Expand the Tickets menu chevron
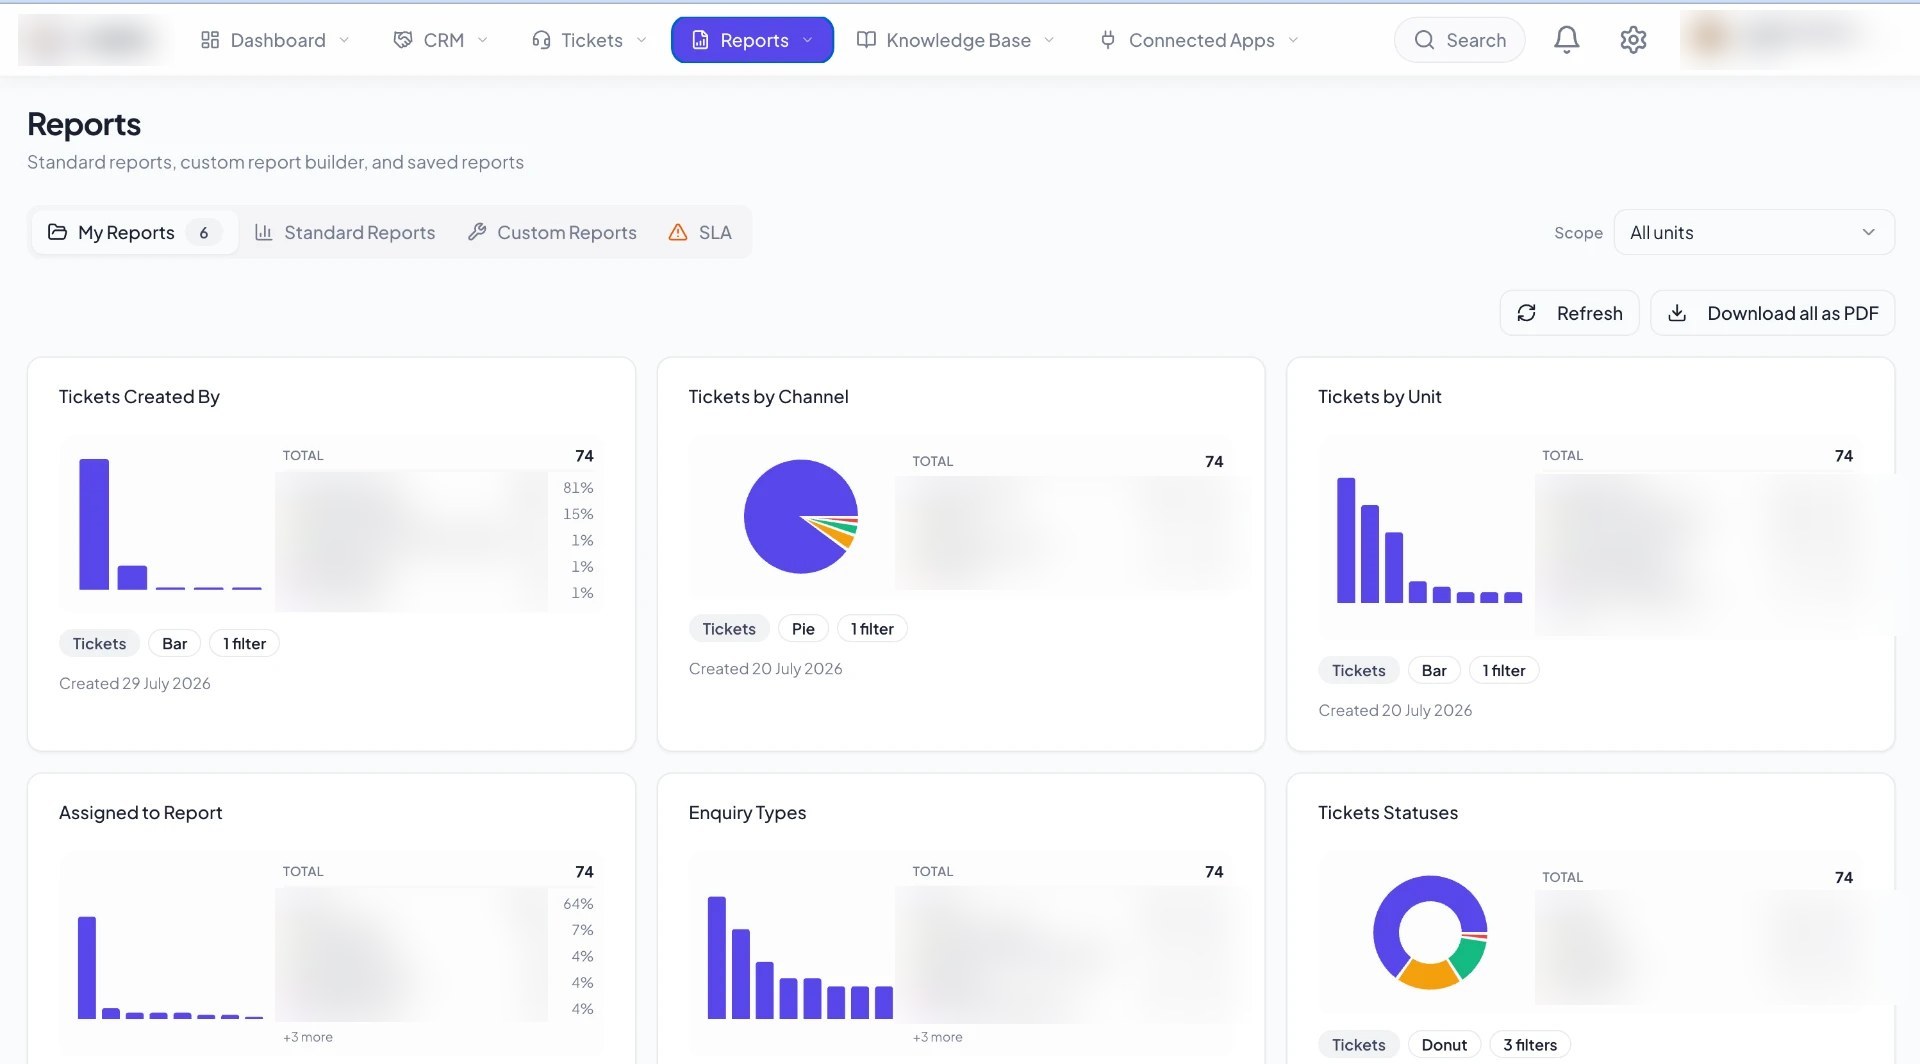 (x=641, y=40)
